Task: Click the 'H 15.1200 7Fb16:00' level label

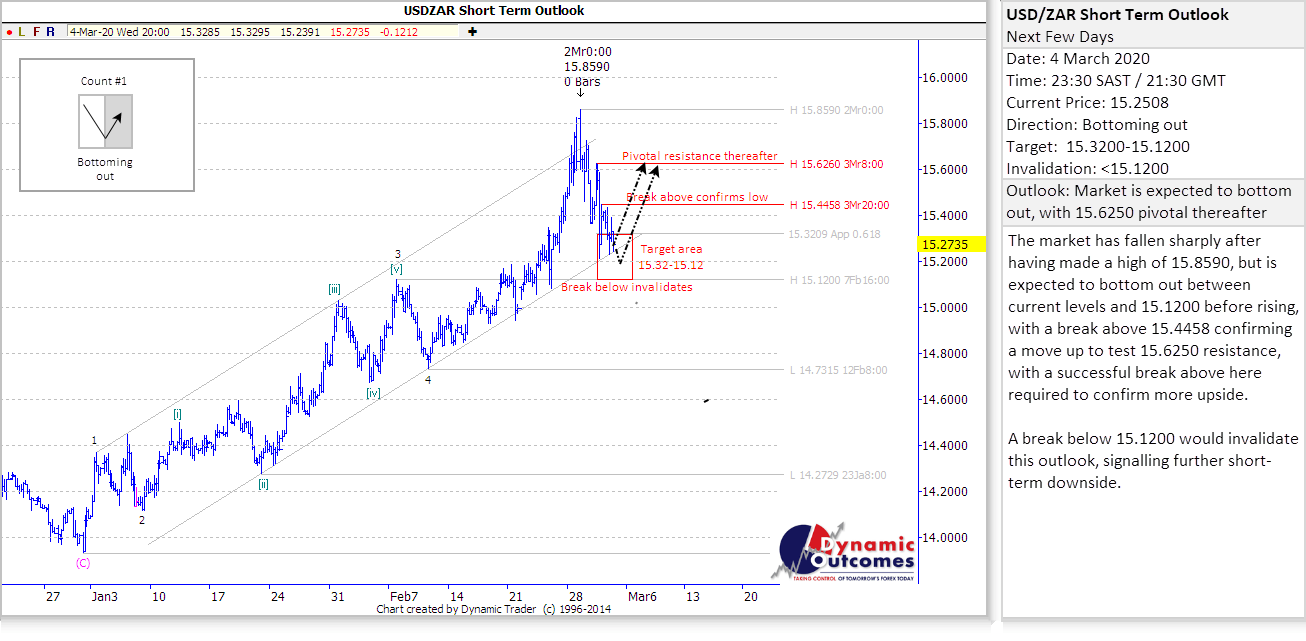Action: [x=839, y=280]
